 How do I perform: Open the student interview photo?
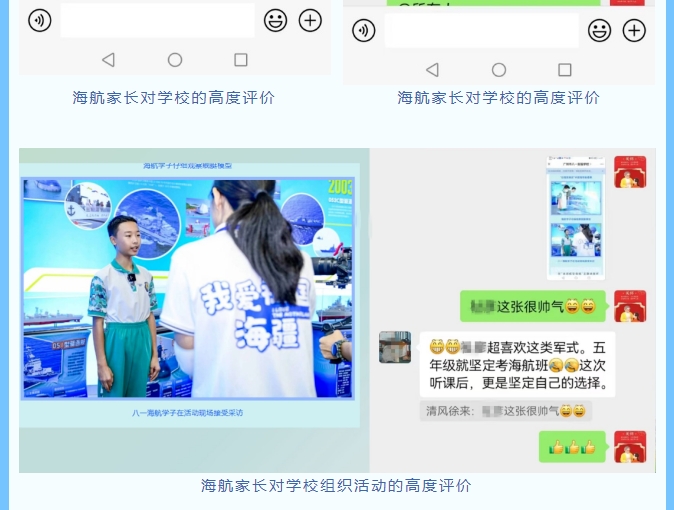click(x=188, y=290)
